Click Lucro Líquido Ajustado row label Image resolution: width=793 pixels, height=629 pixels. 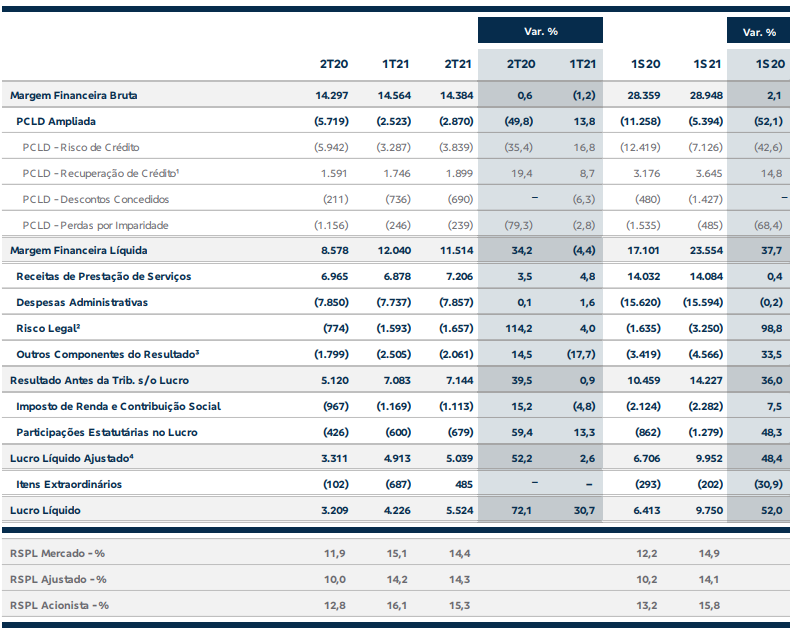pos(72,458)
